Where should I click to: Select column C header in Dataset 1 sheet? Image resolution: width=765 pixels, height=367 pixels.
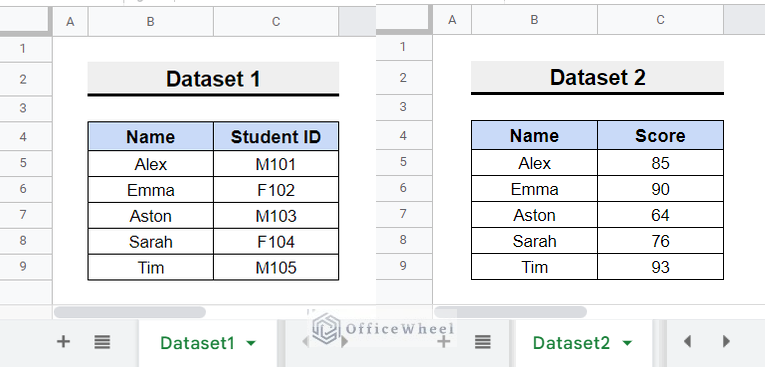[x=276, y=21]
